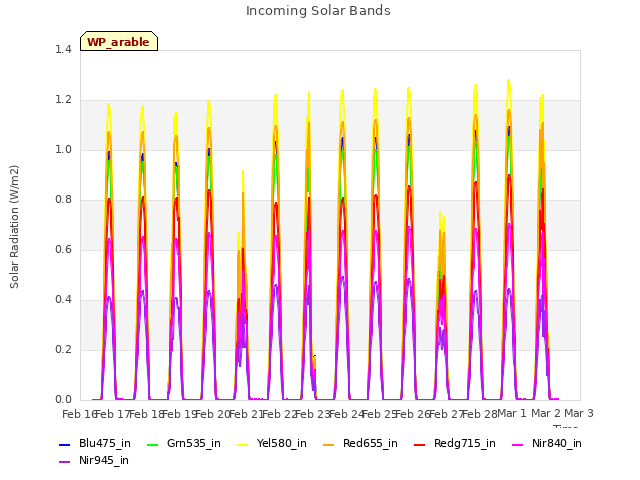Click the Mar 1 x-axis date label
640x480 pixels.
click(x=512, y=413)
